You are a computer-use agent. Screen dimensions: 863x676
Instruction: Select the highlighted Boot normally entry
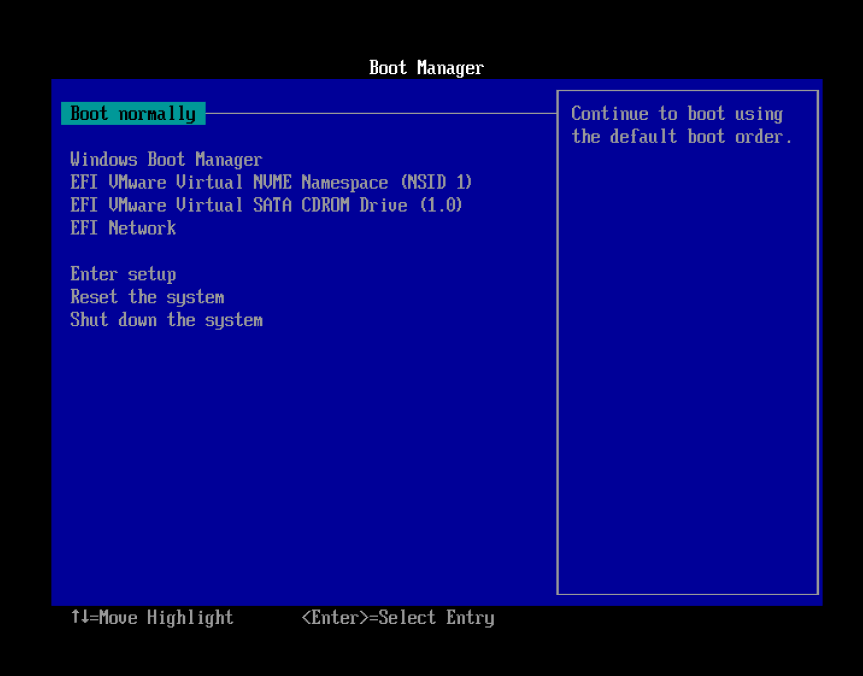tap(133, 113)
